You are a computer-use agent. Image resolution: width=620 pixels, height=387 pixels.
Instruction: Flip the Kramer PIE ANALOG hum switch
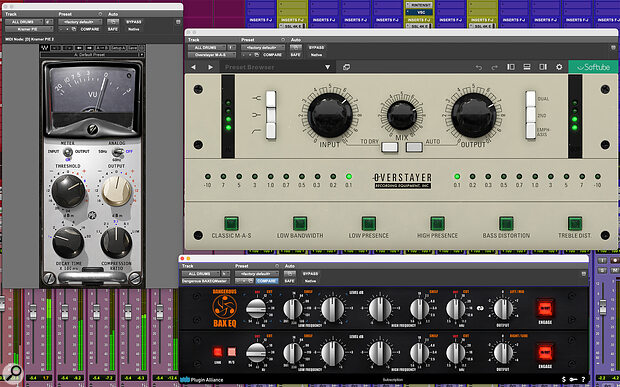click(x=117, y=152)
